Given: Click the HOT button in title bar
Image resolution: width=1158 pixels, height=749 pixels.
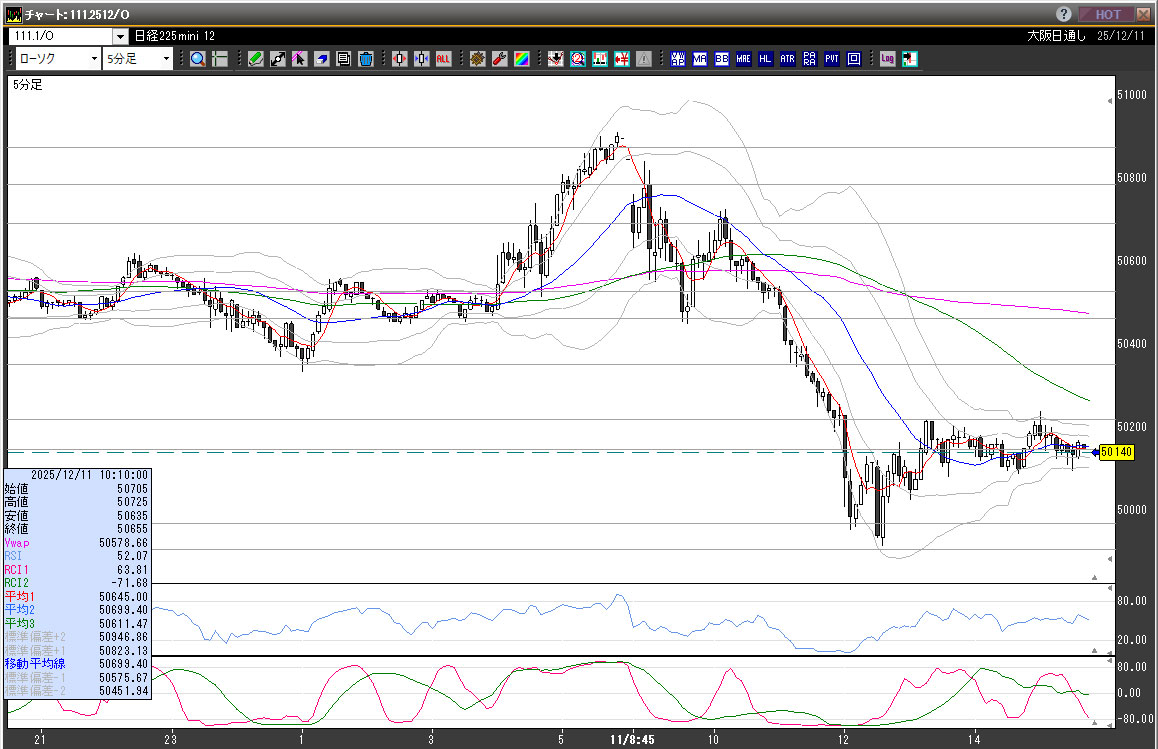Looking at the screenshot, I should pyautogui.click(x=1107, y=14).
